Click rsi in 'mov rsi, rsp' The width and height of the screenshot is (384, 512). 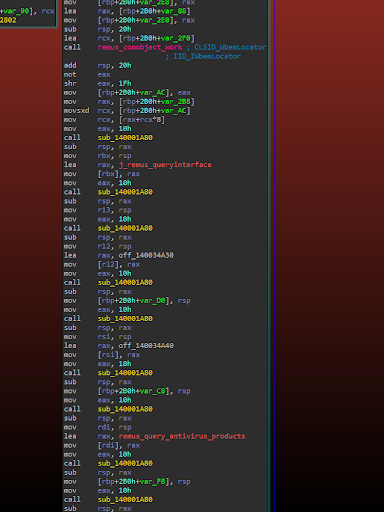[x=104, y=337]
